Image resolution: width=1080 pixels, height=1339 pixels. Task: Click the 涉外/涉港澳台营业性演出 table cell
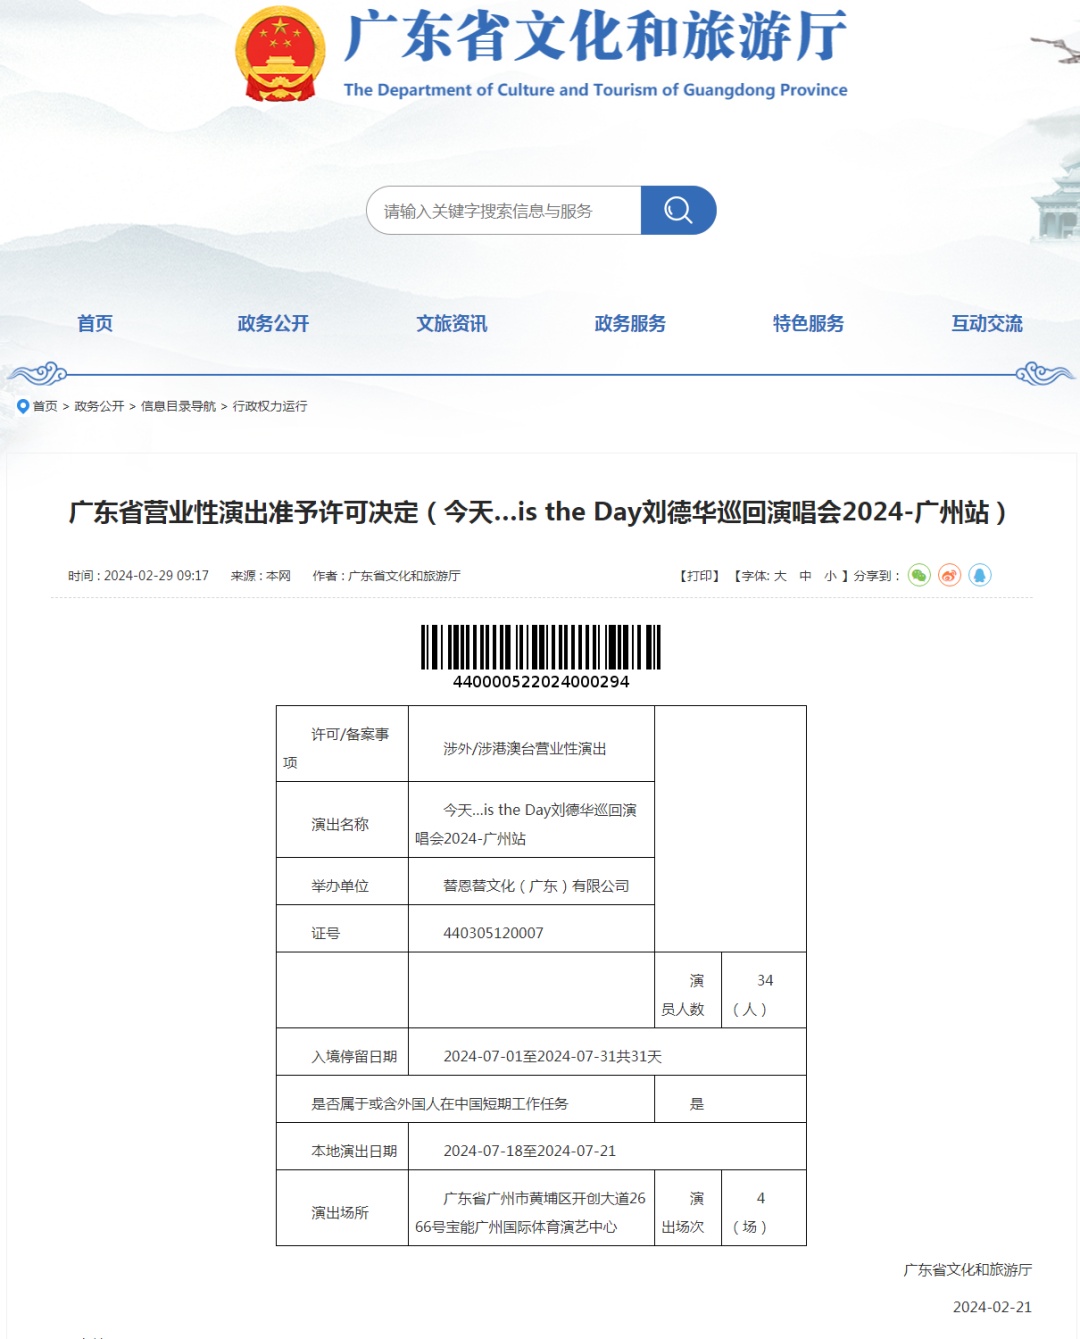(531, 744)
